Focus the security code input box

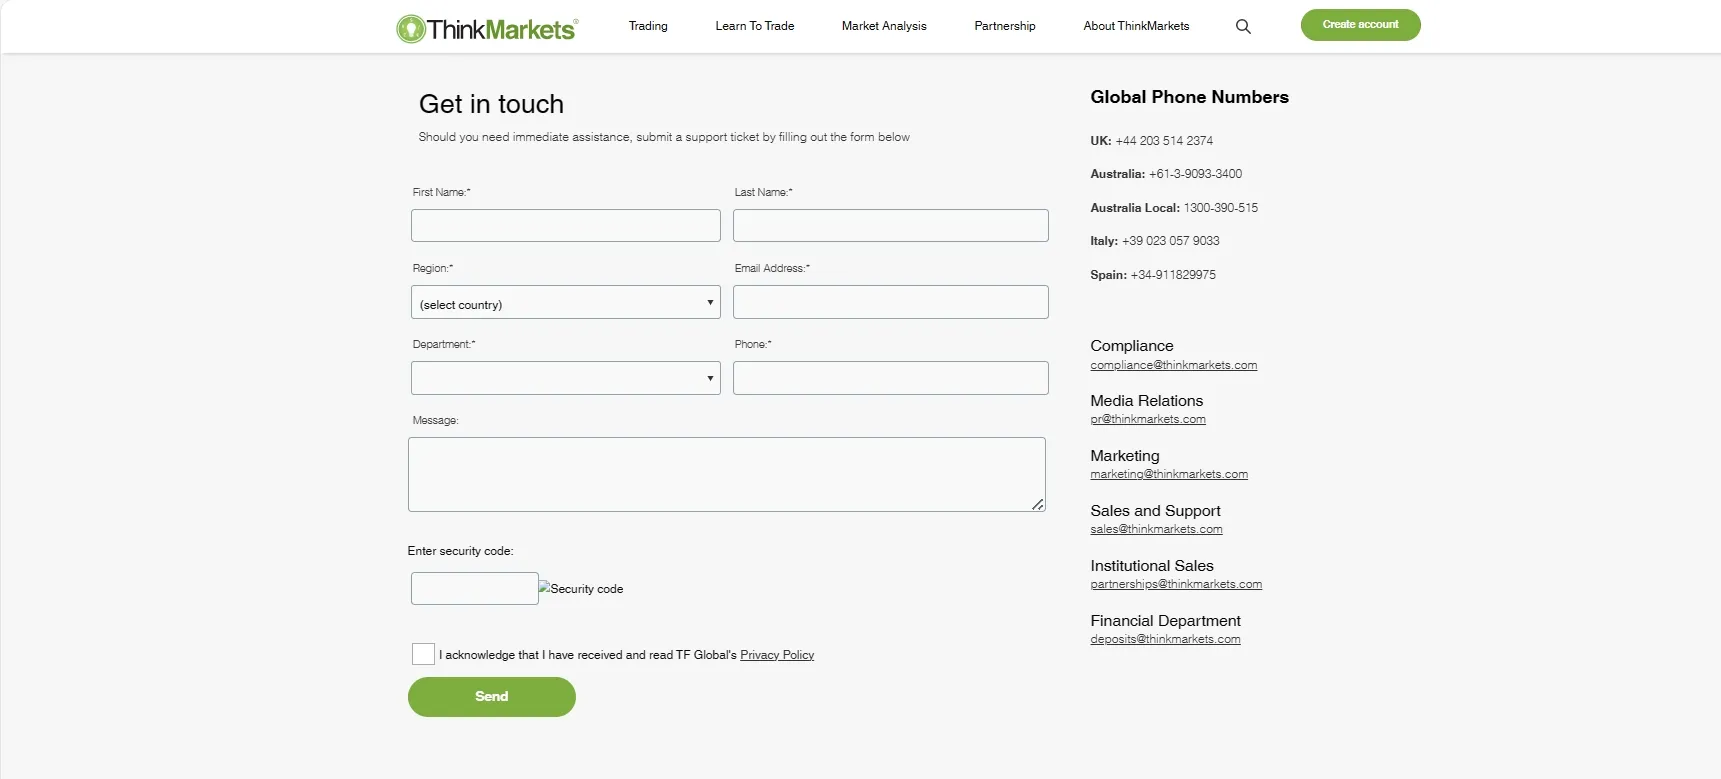[475, 588]
